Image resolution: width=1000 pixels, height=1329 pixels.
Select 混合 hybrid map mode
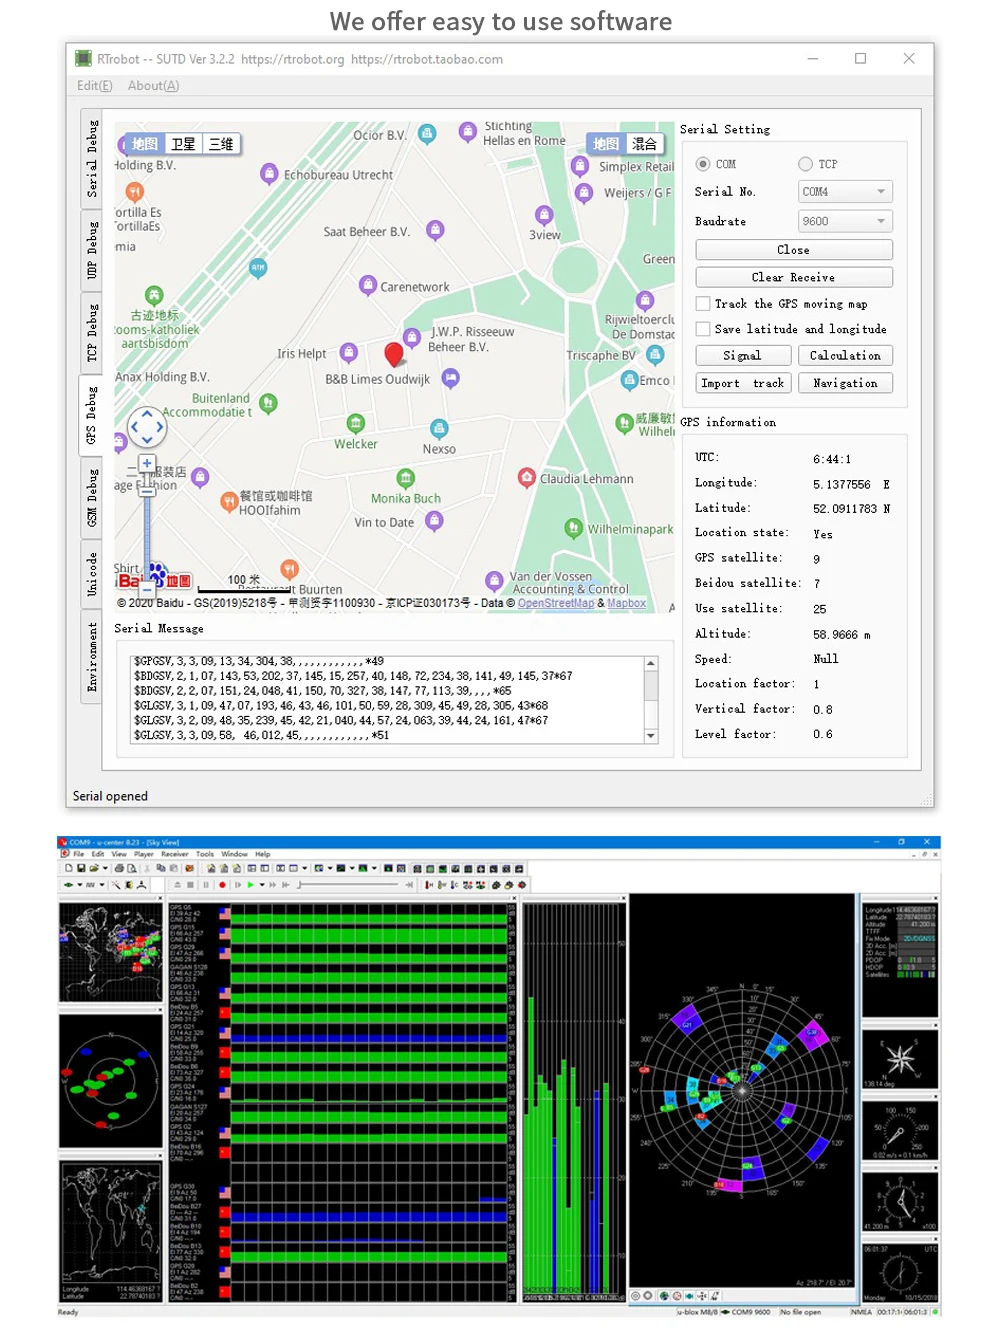[645, 144]
